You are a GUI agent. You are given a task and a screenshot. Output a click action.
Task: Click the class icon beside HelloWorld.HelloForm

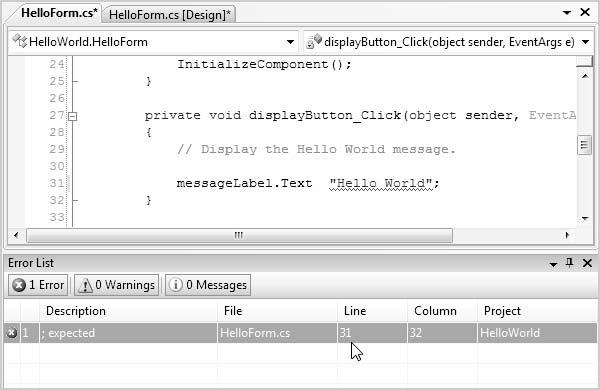click(20, 41)
